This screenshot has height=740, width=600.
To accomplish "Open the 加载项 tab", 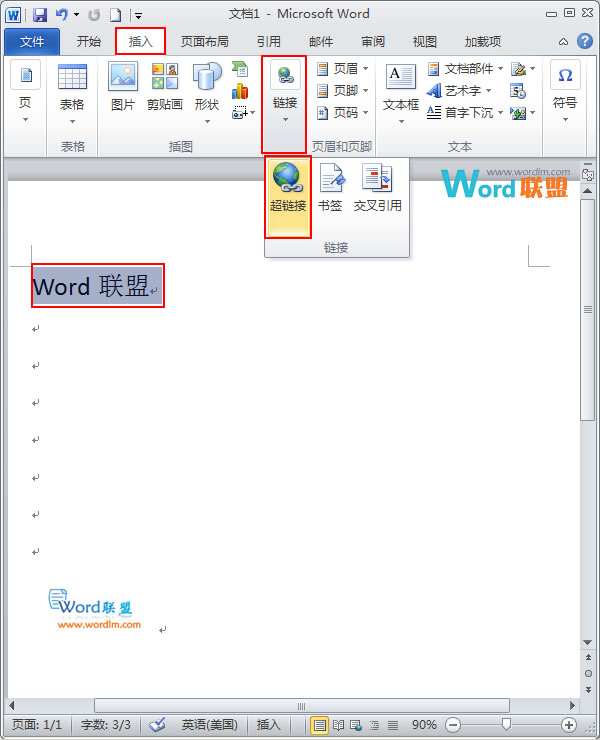I will point(482,42).
